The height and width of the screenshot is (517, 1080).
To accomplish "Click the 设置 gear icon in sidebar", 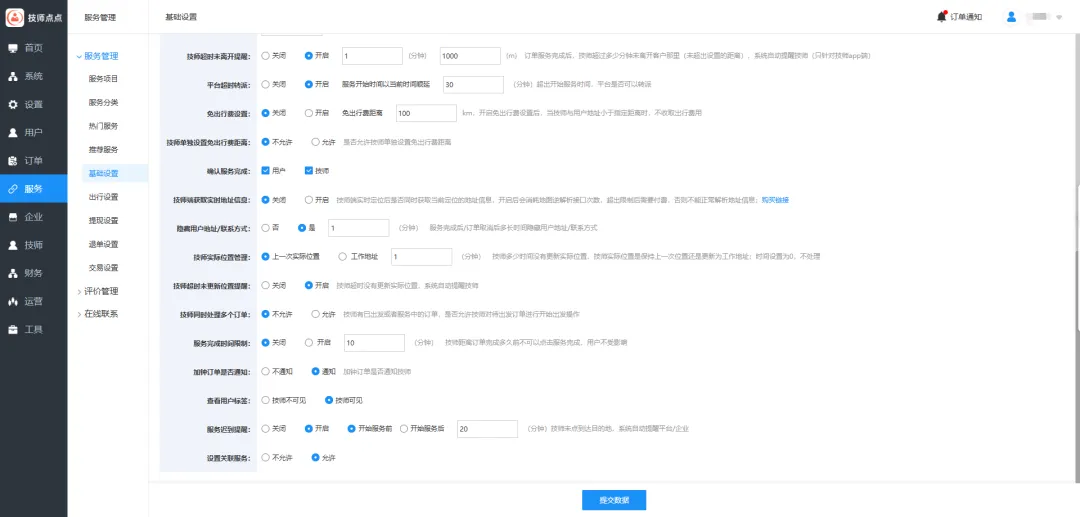I will click(13, 104).
